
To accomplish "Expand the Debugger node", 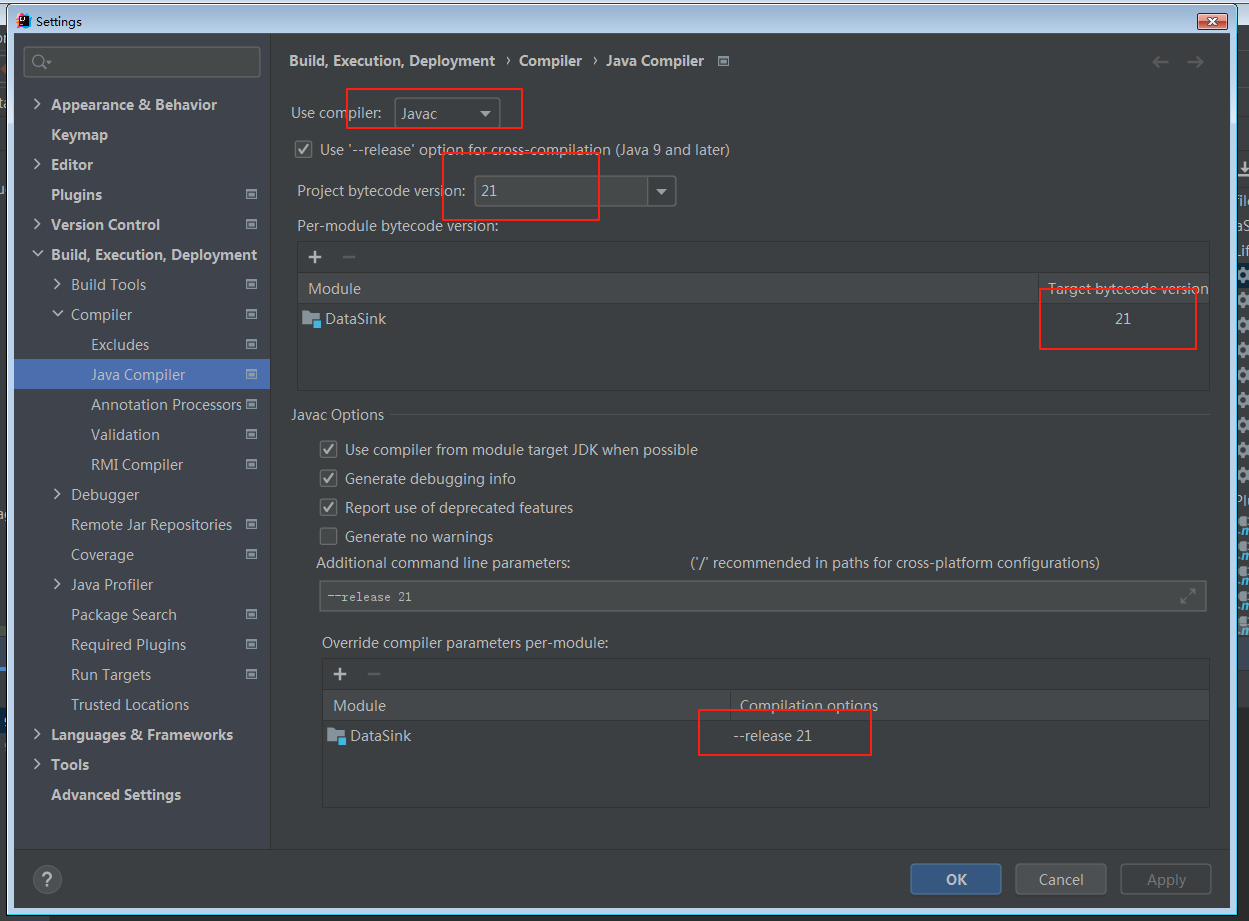I will (x=58, y=494).
